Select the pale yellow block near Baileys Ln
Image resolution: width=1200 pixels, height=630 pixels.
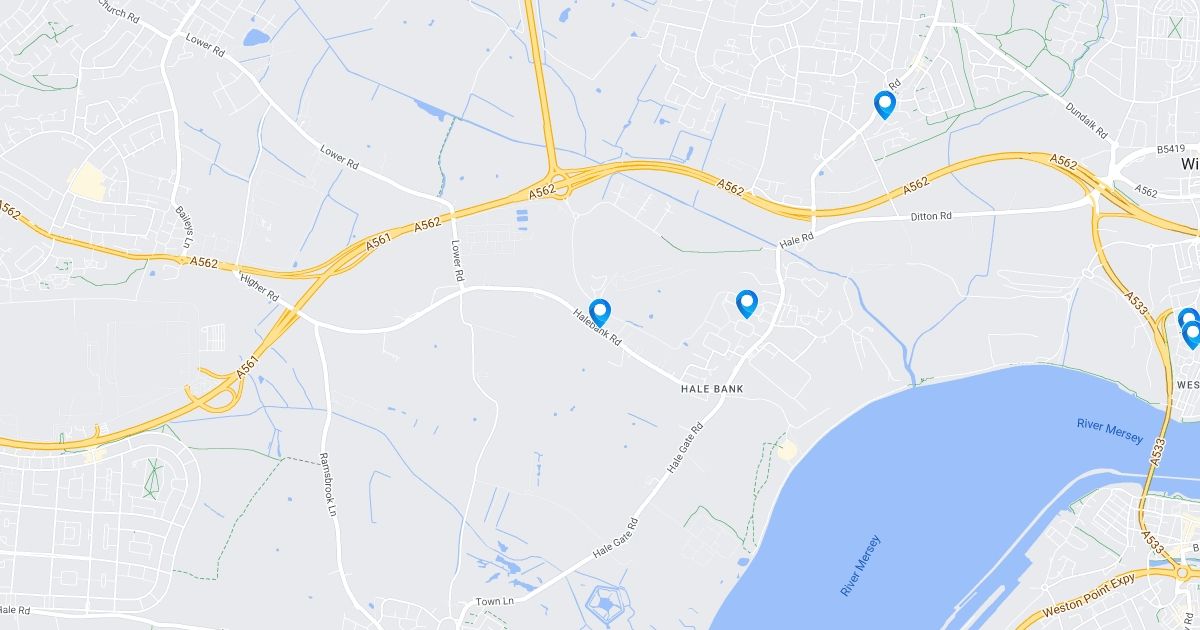[88, 182]
